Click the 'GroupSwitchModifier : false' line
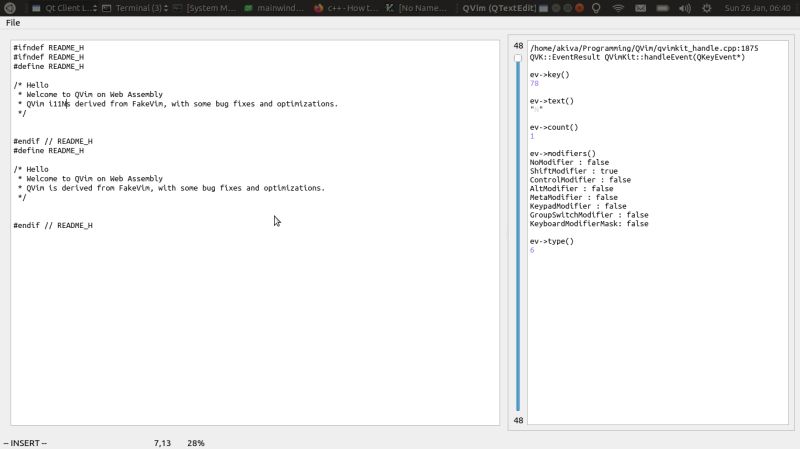Screen dimensions: 800x449 pos(589,215)
